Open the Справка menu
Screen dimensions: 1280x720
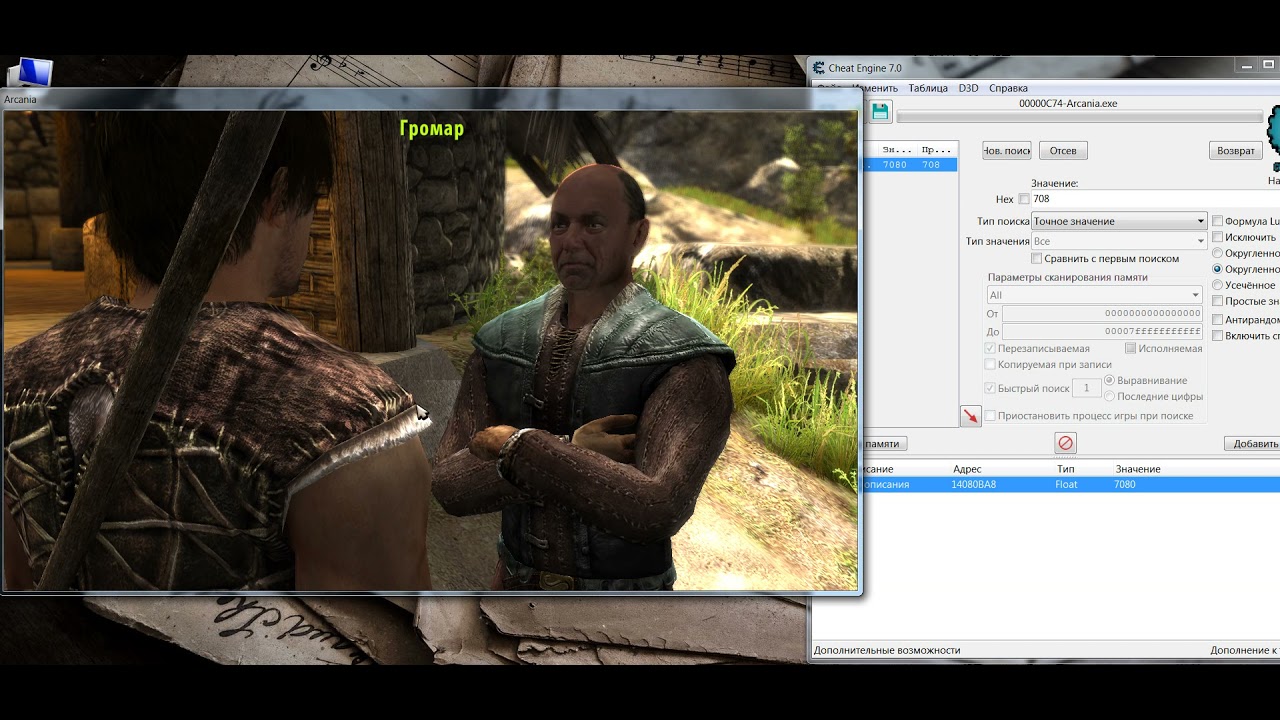pyautogui.click(x=1008, y=88)
